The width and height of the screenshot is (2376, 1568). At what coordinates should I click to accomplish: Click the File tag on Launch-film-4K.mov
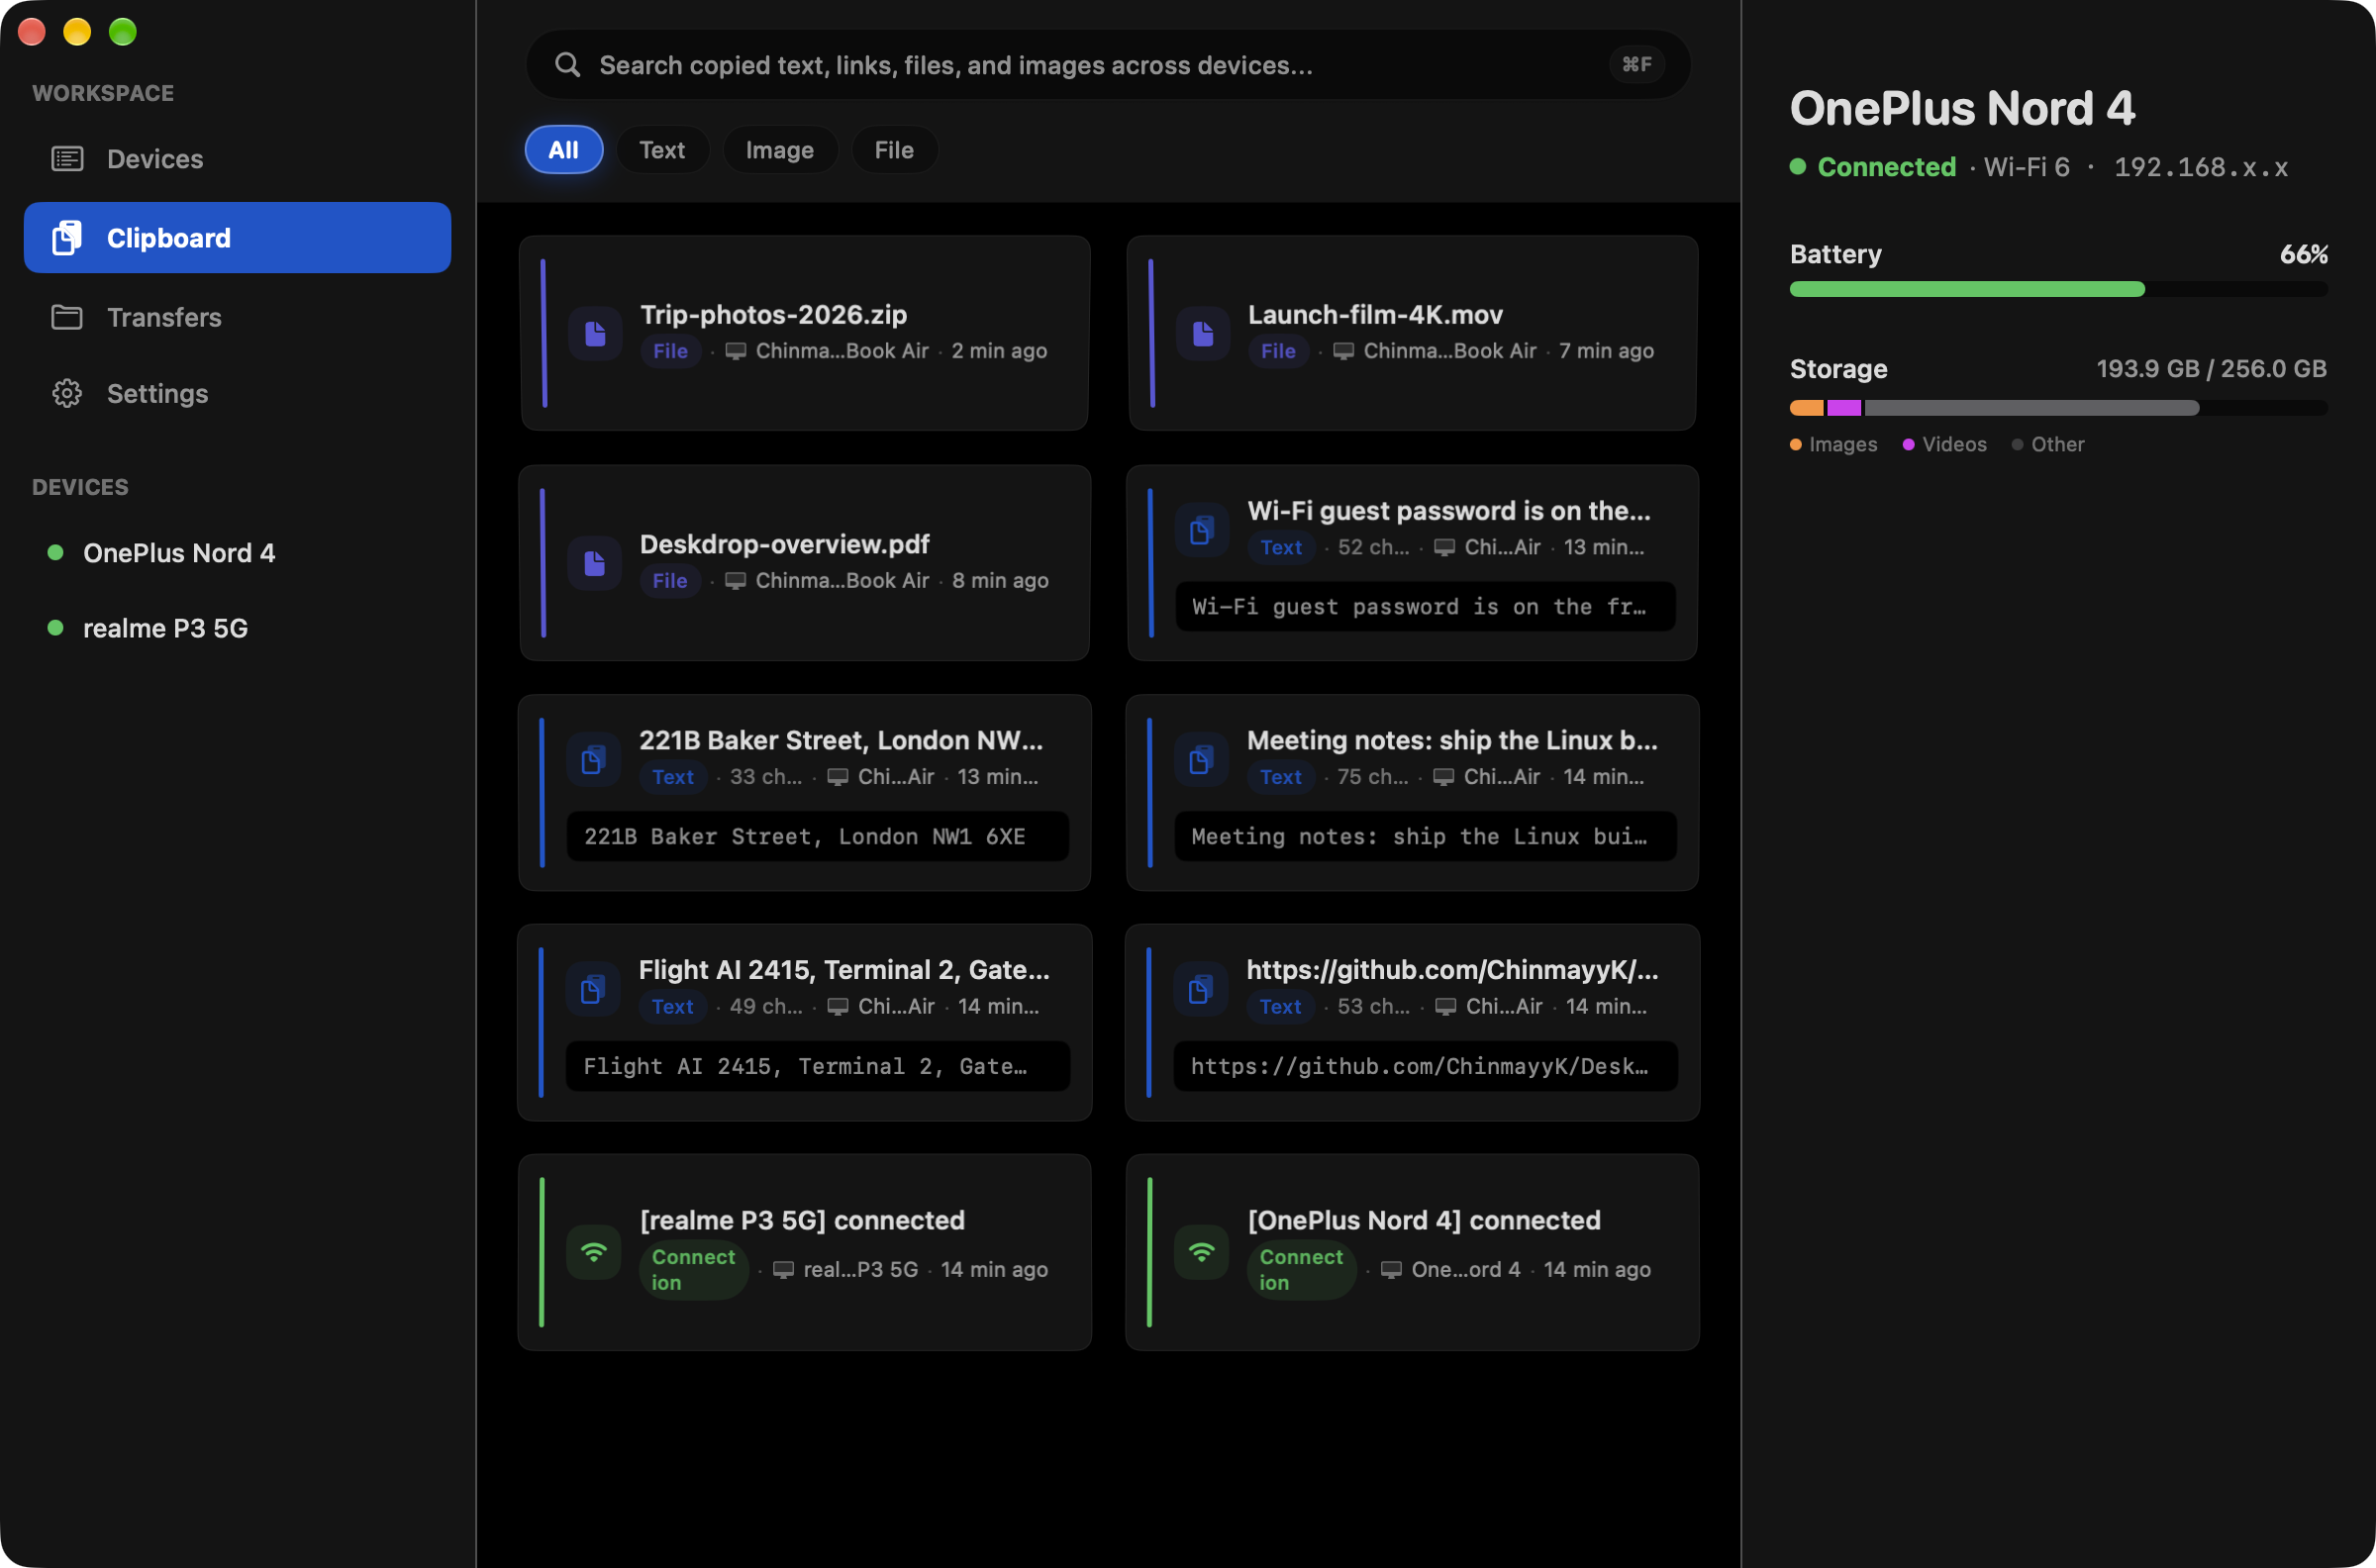(1278, 351)
